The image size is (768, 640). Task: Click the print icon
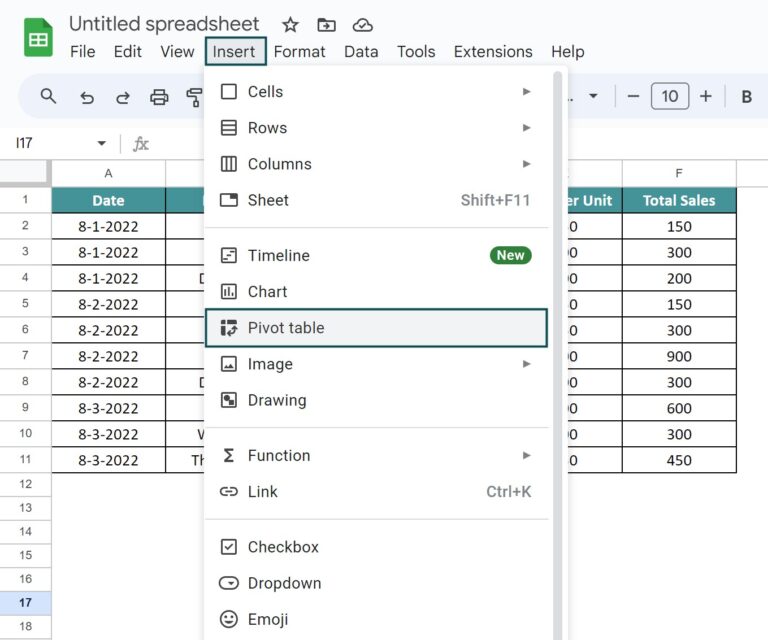coord(159,97)
